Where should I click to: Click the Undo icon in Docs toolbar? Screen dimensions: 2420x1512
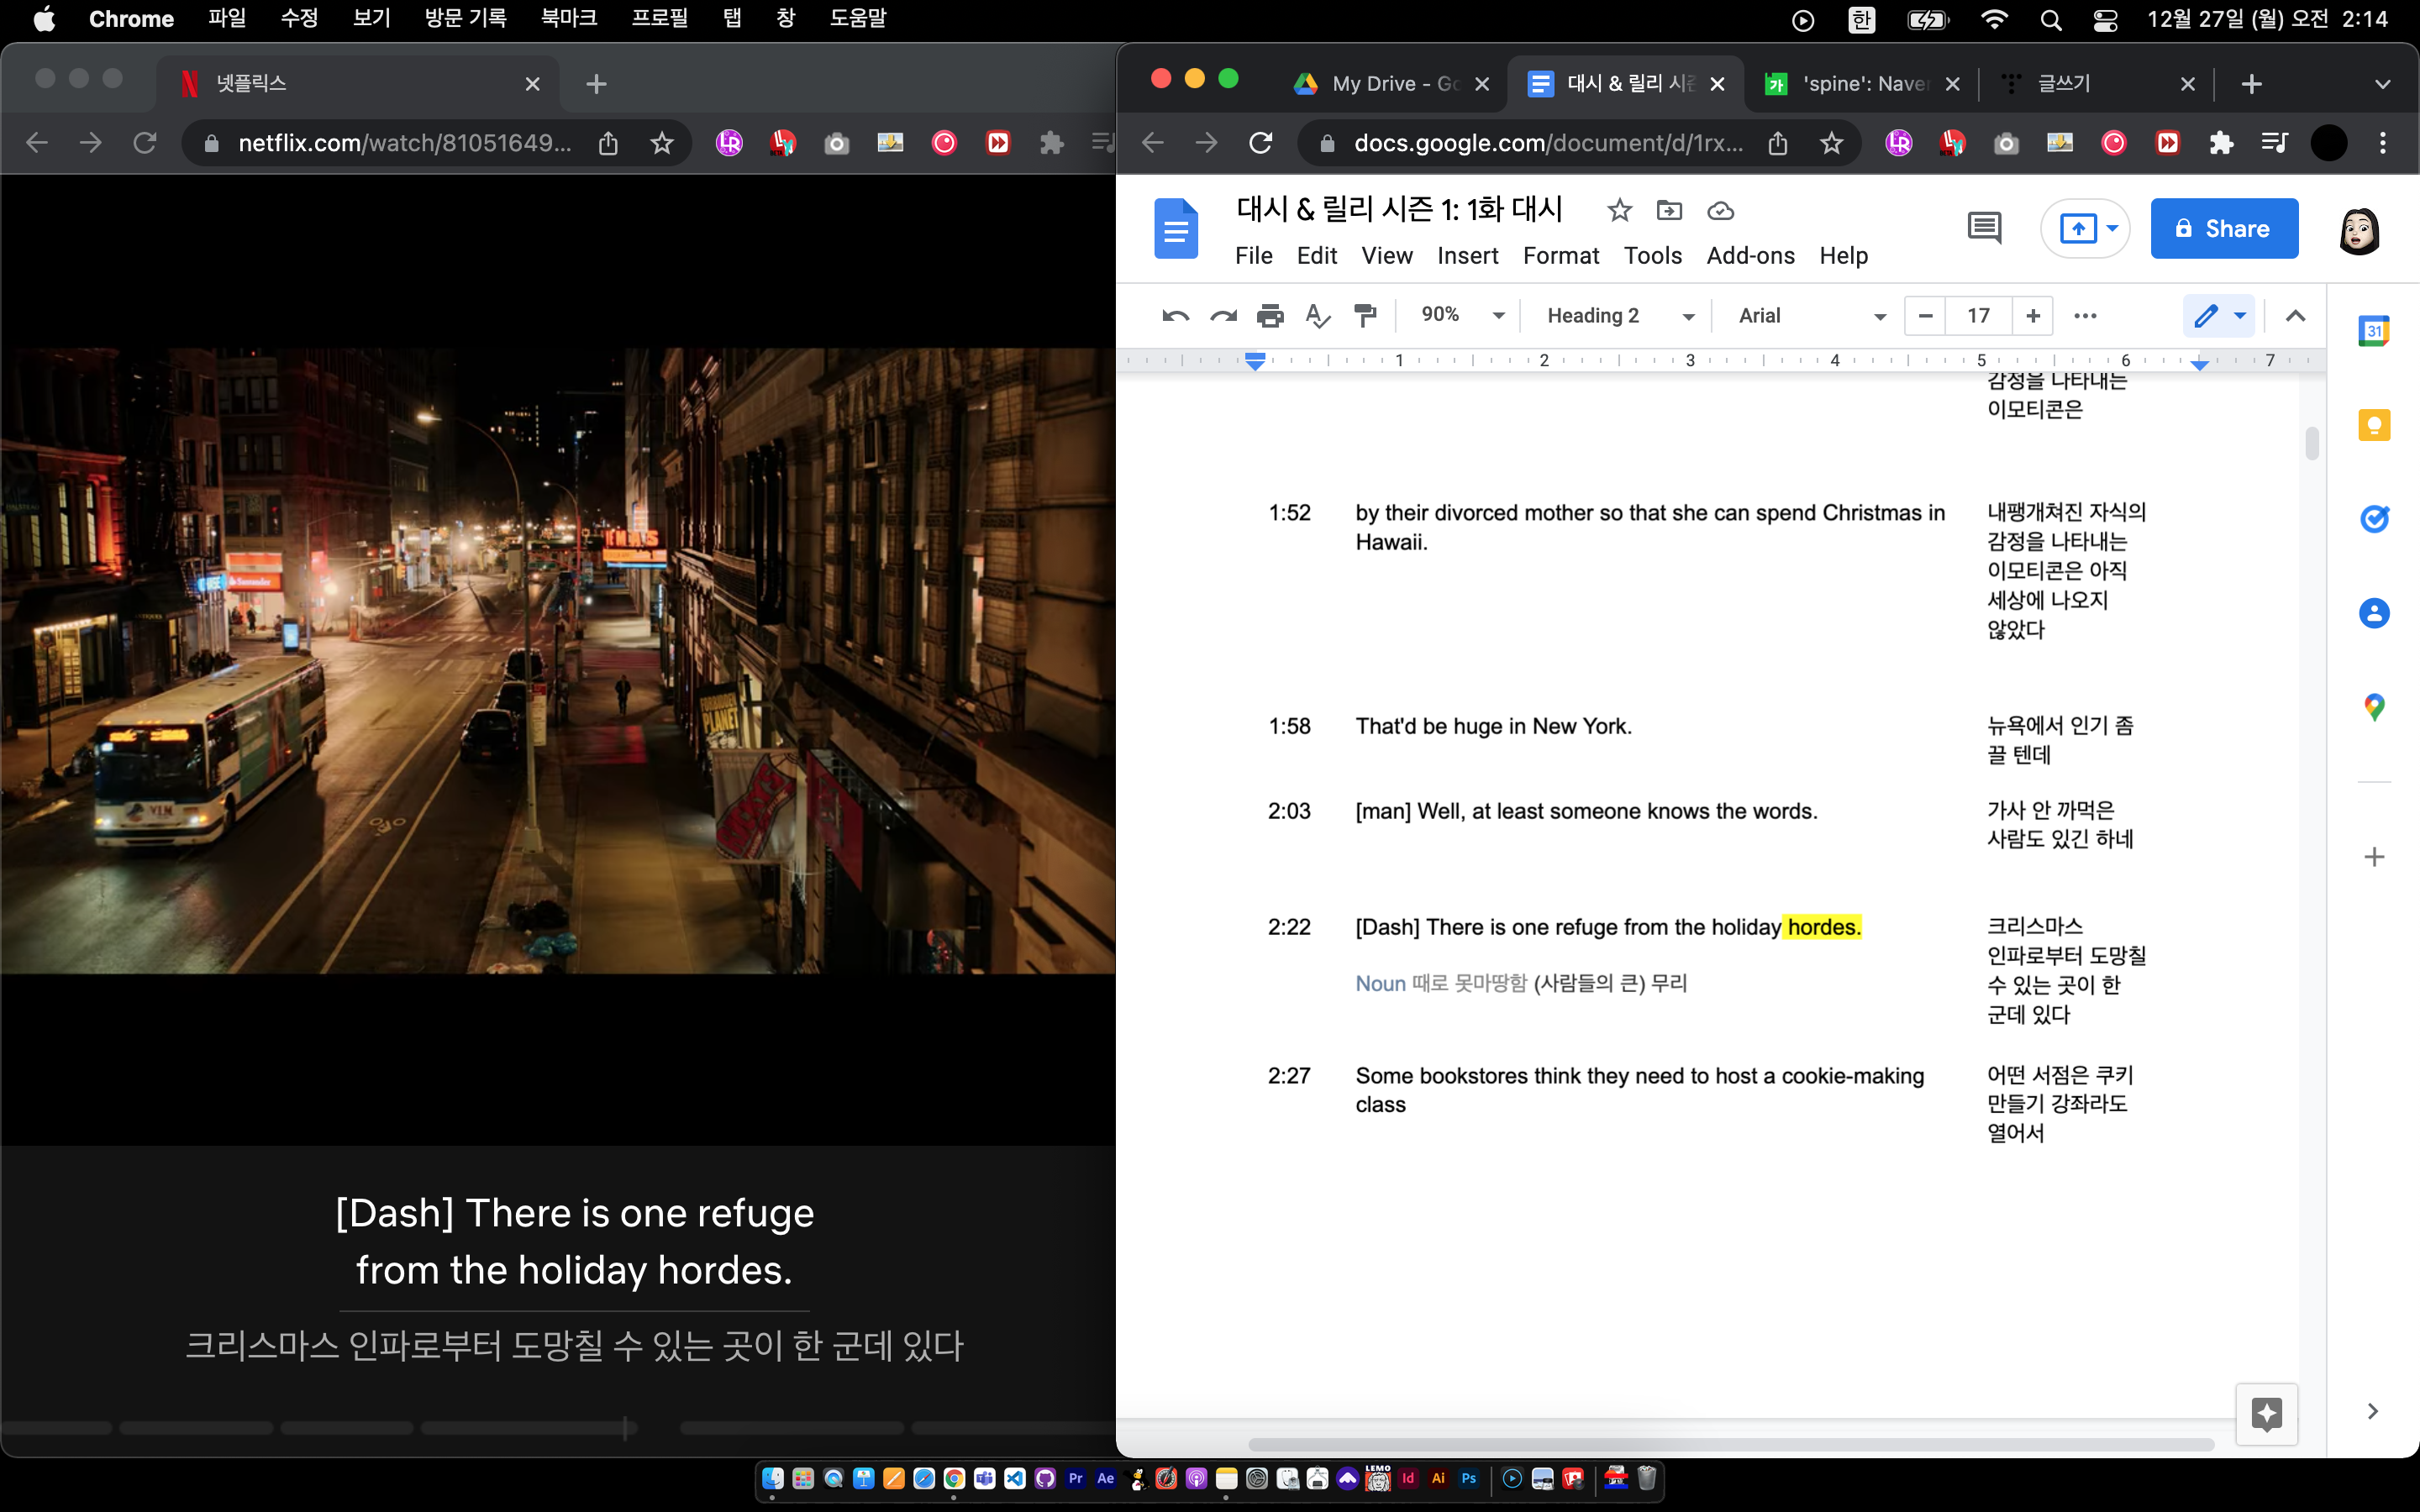coord(1175,316)
